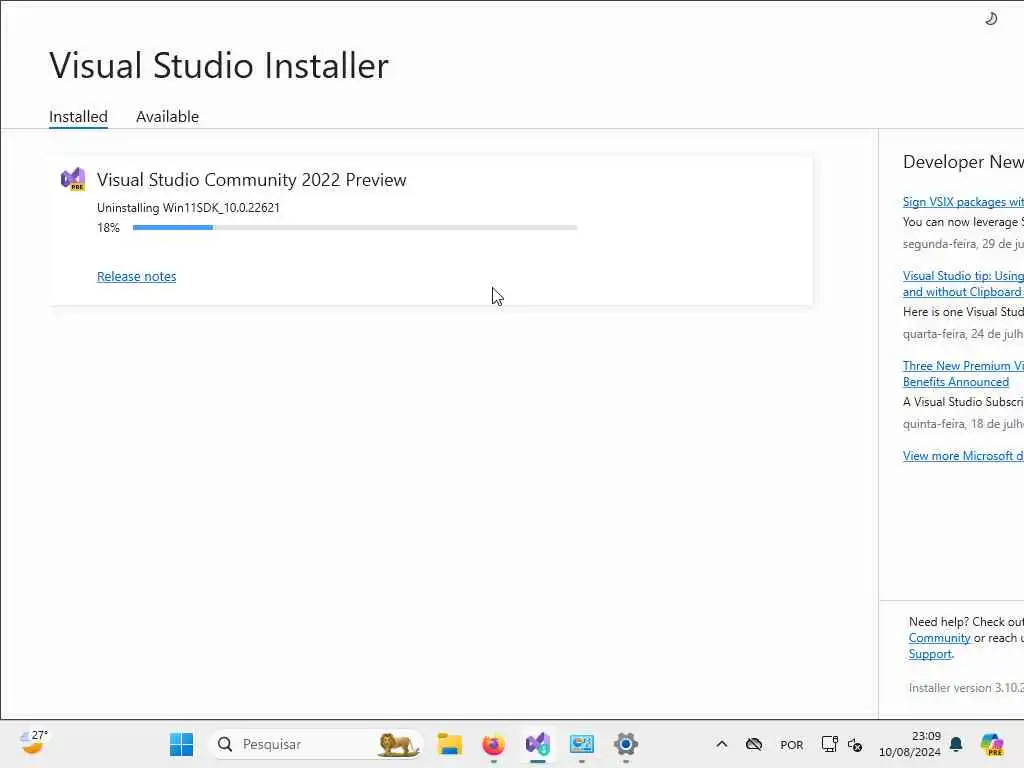Show hidden system tray icons
1024x768 pixels.
tap(722, 744)
